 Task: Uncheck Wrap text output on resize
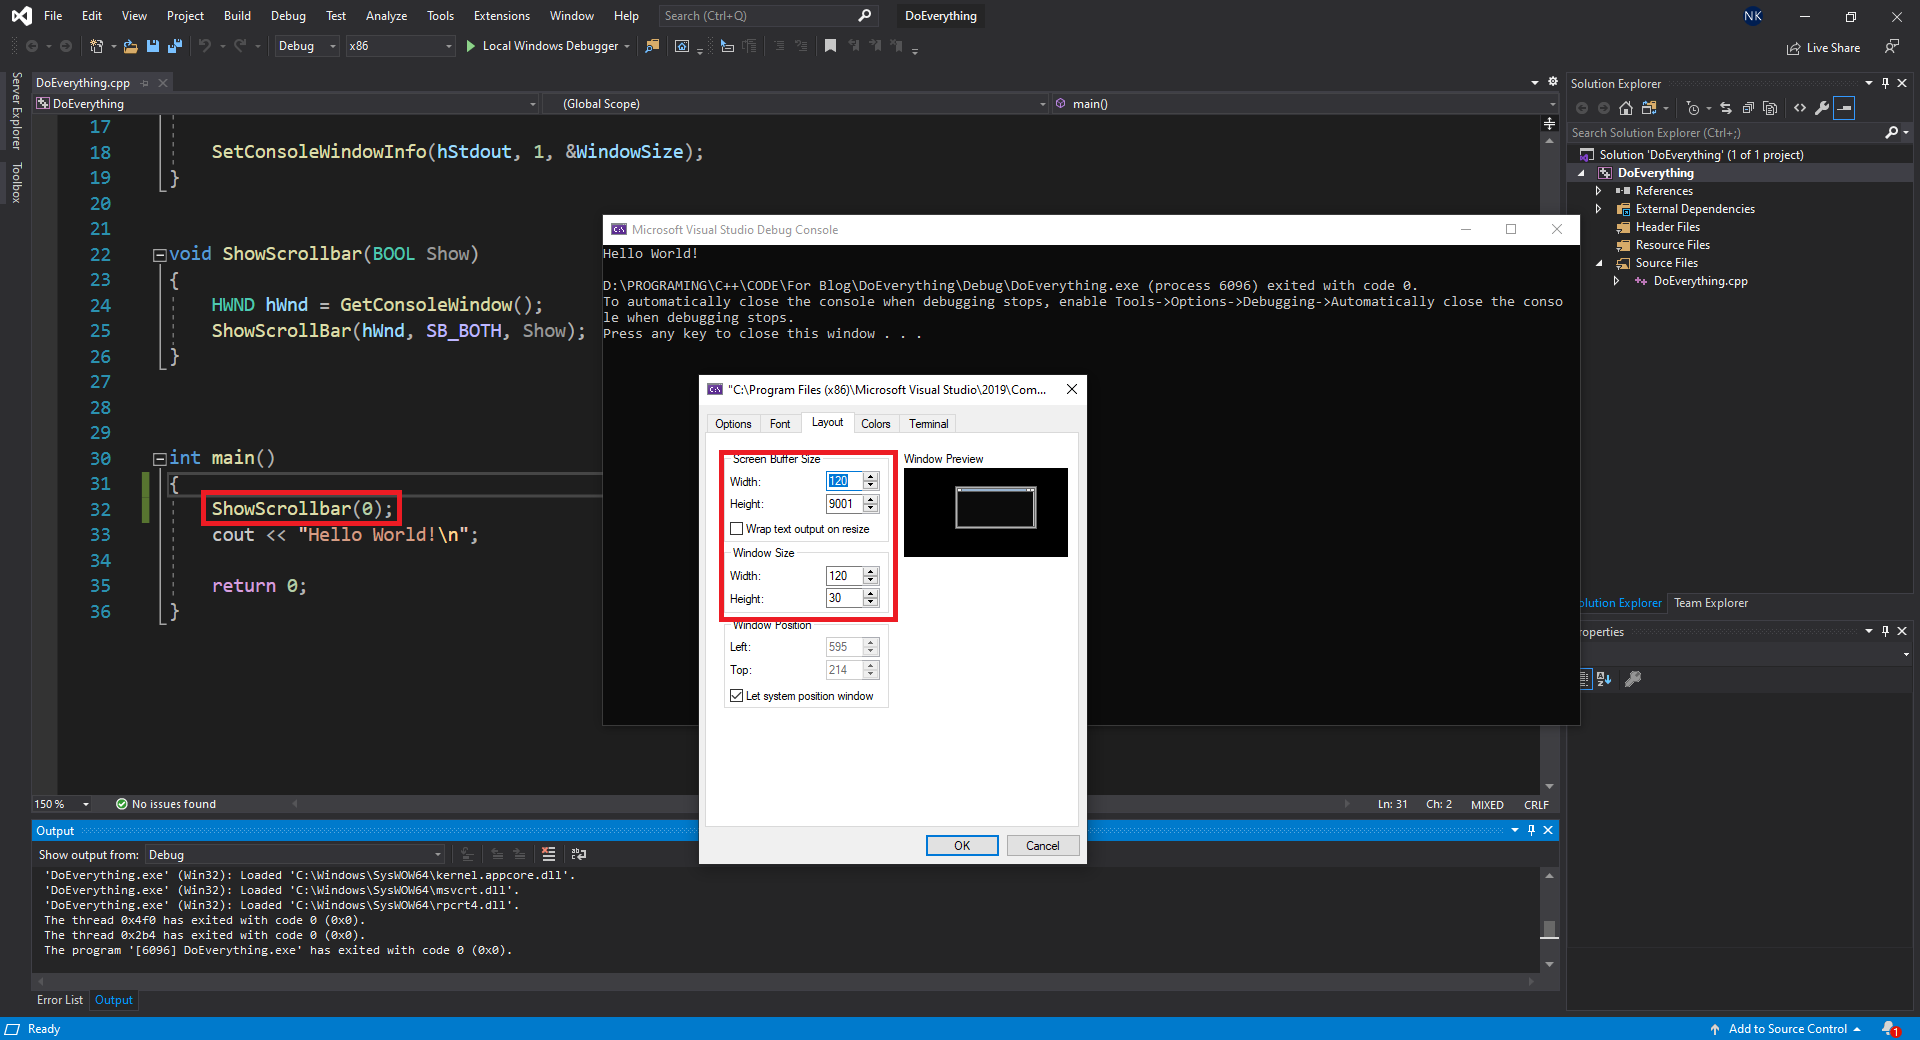[738, 529]
